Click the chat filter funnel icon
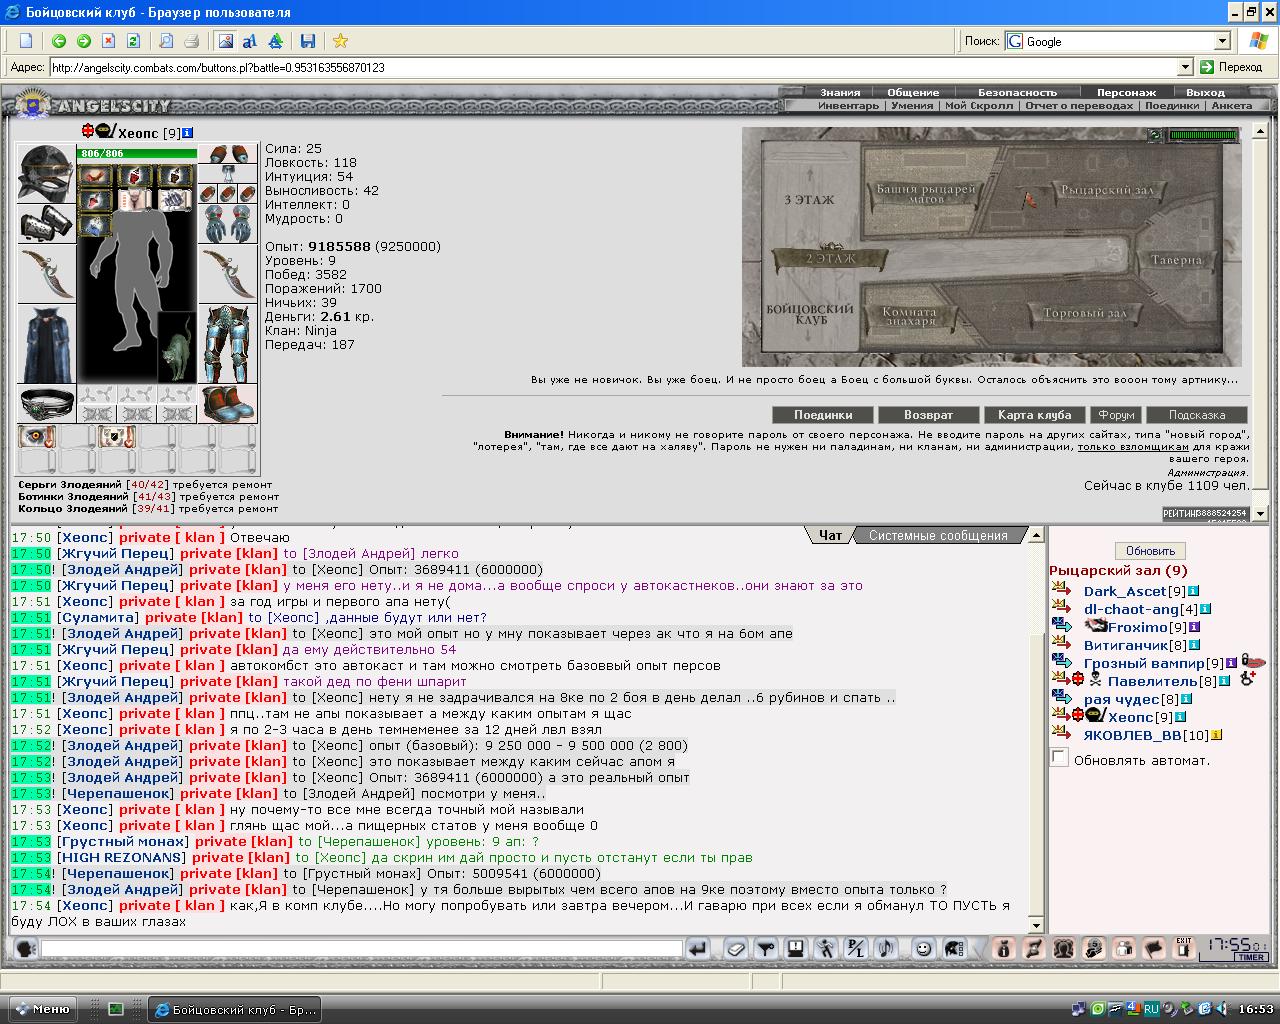 (x=766, y=948)
